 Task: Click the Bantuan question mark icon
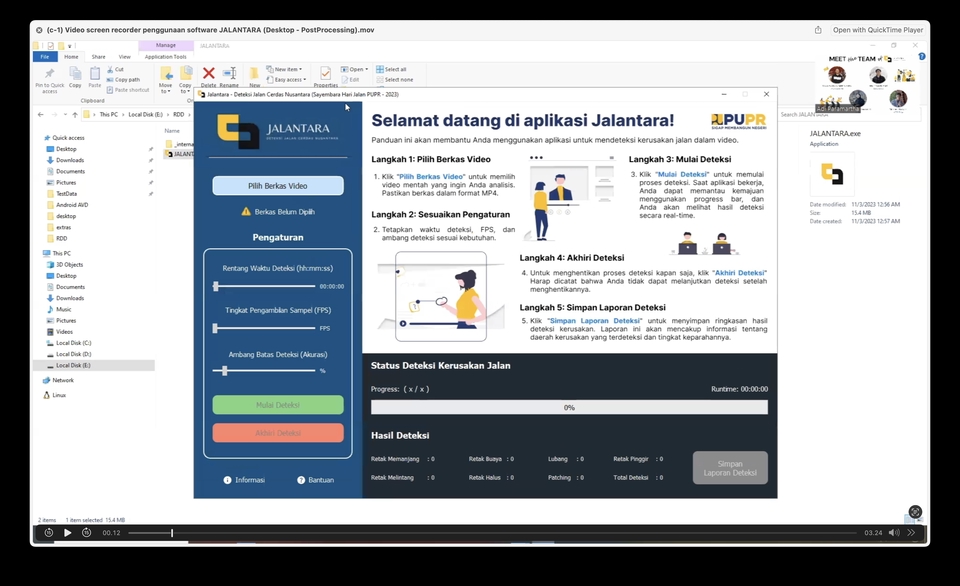tap(301, 480)
